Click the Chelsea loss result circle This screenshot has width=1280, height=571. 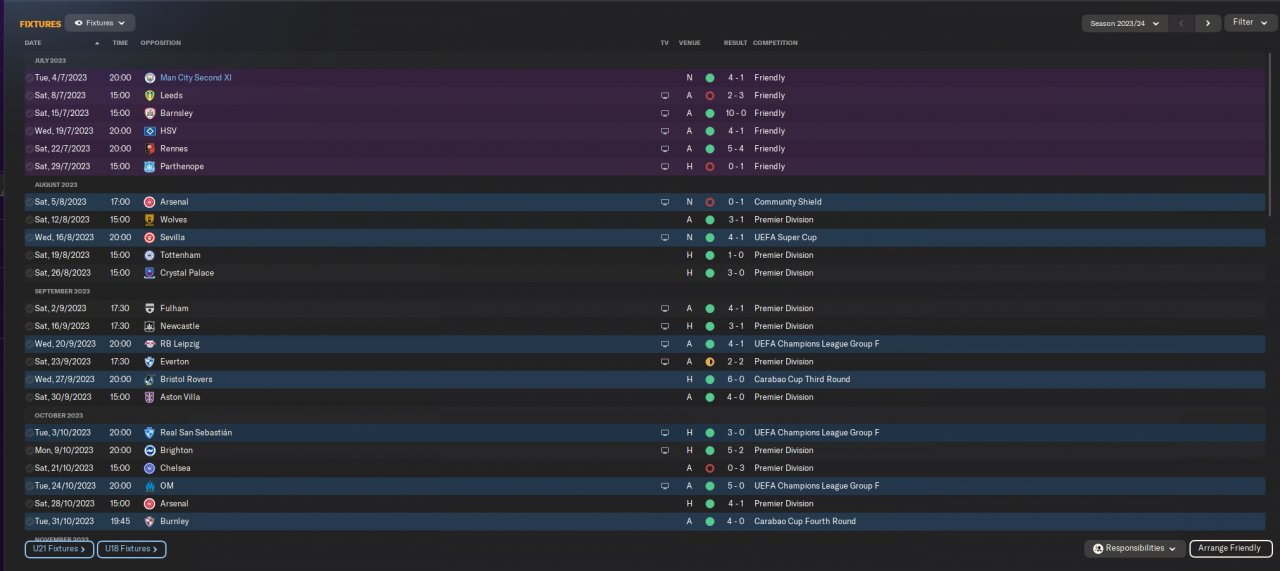[709, 468]
